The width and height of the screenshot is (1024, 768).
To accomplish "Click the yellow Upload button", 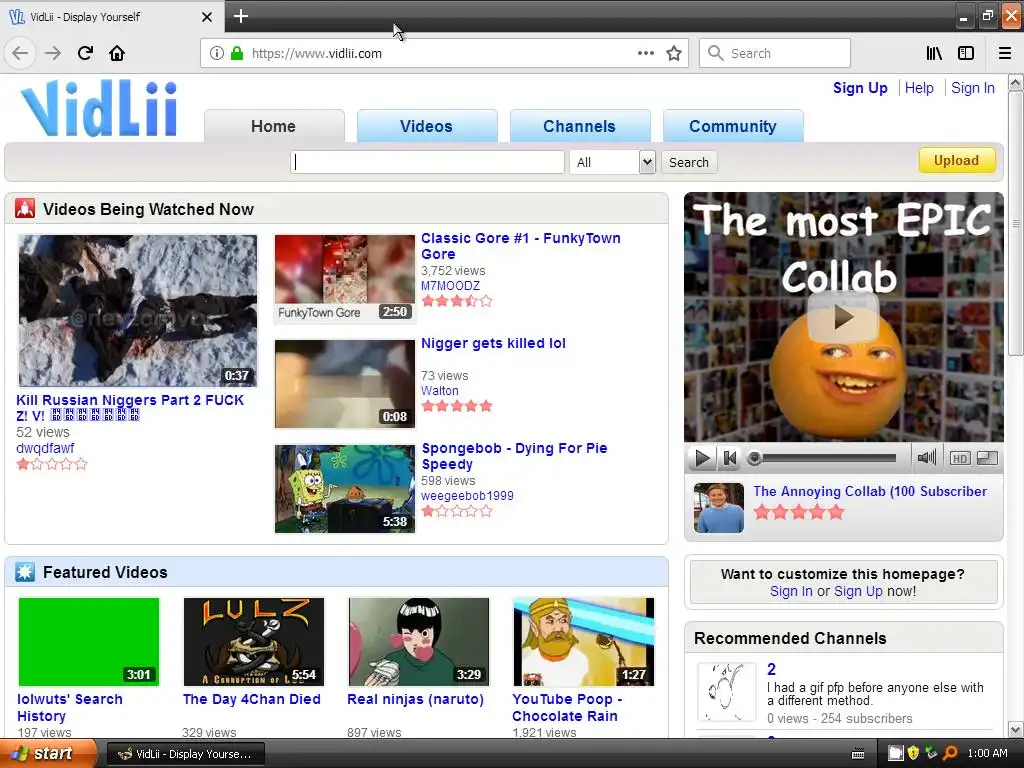I will 956,160.
